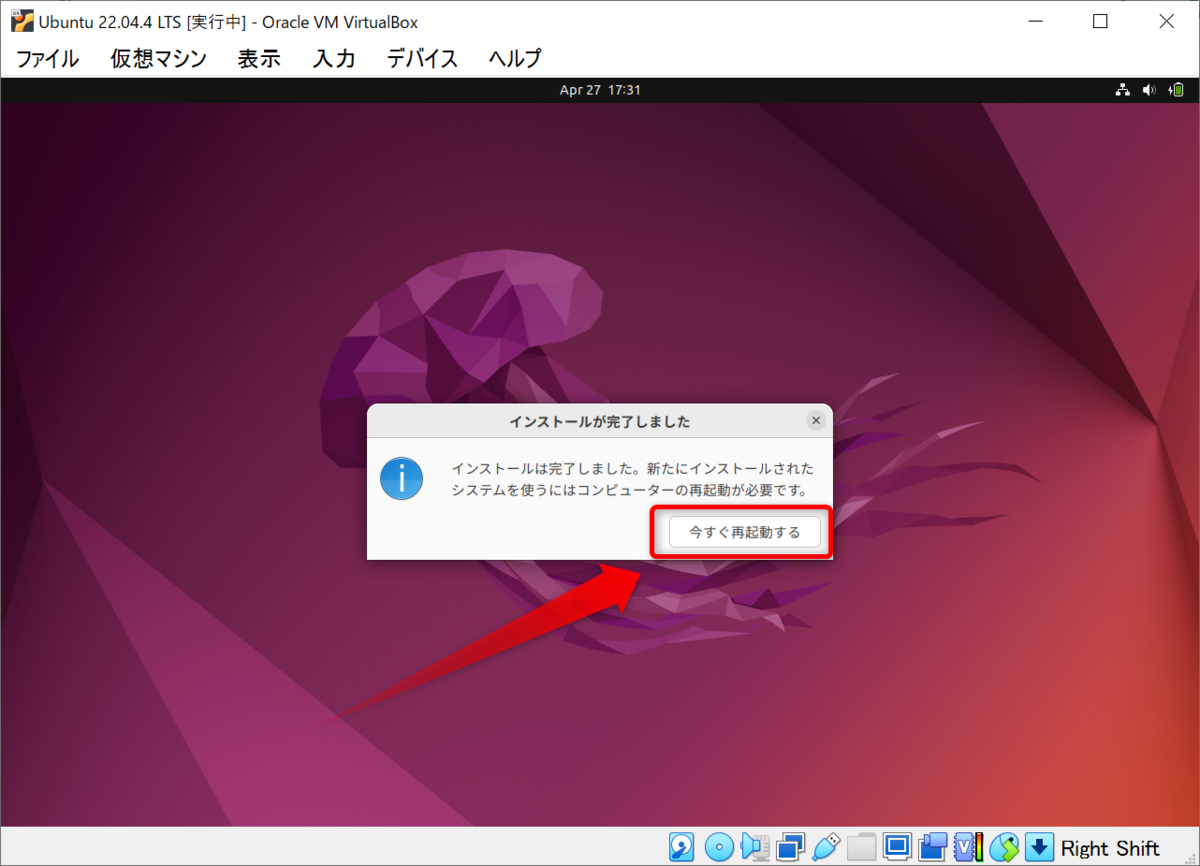The image size is (1200, 866).
Task: Open the 表示 menu
Action: [259, 59]
